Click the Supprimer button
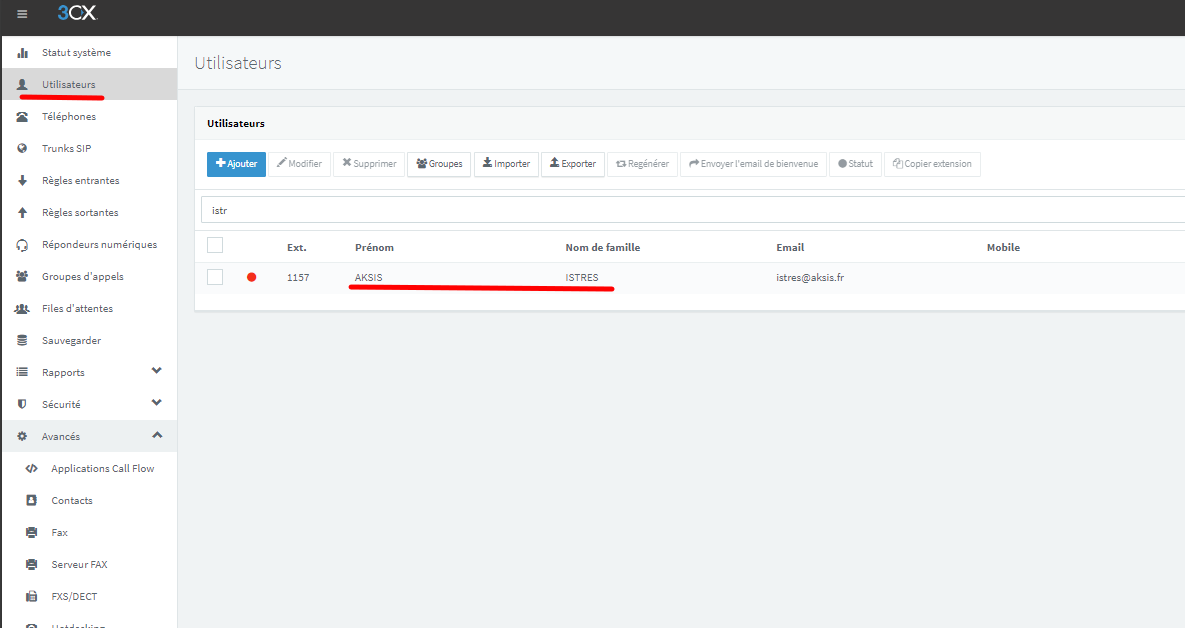 click(369, 164)
